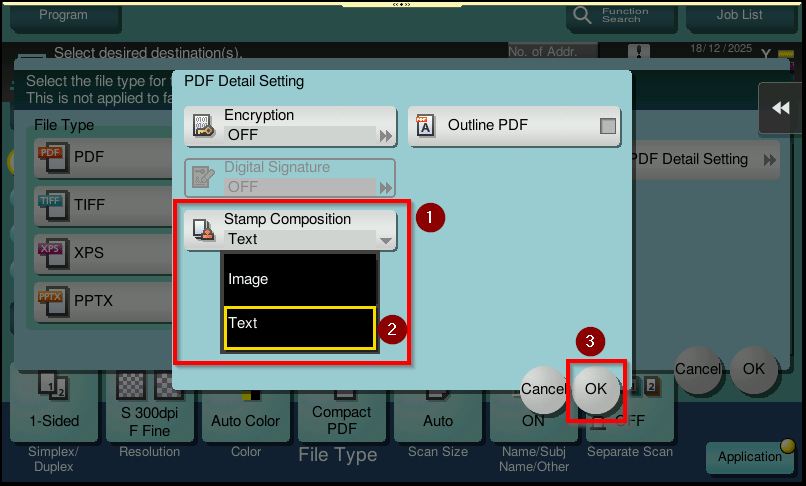This screenshot has width=806, height=486.
Task: Enable the Outline PDF checkbox
Action: point(607,126)
